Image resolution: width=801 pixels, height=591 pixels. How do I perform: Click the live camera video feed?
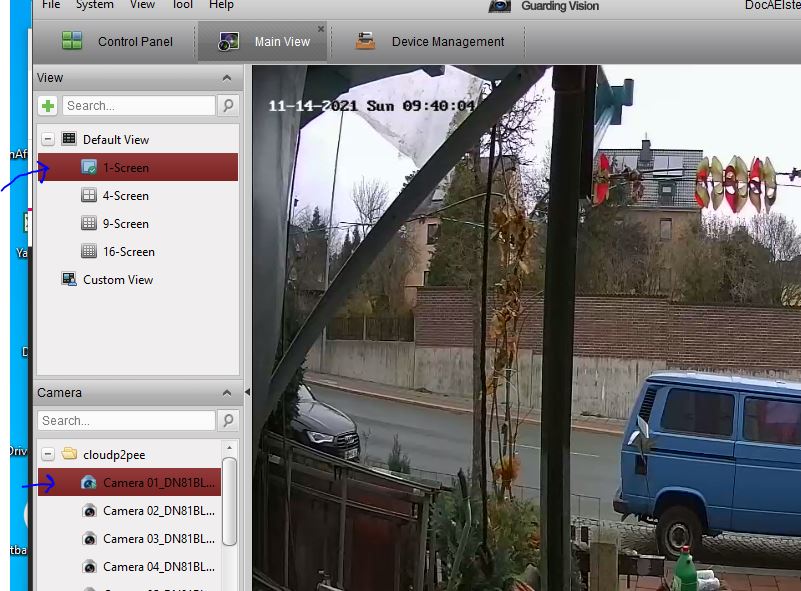click(526, 327)
